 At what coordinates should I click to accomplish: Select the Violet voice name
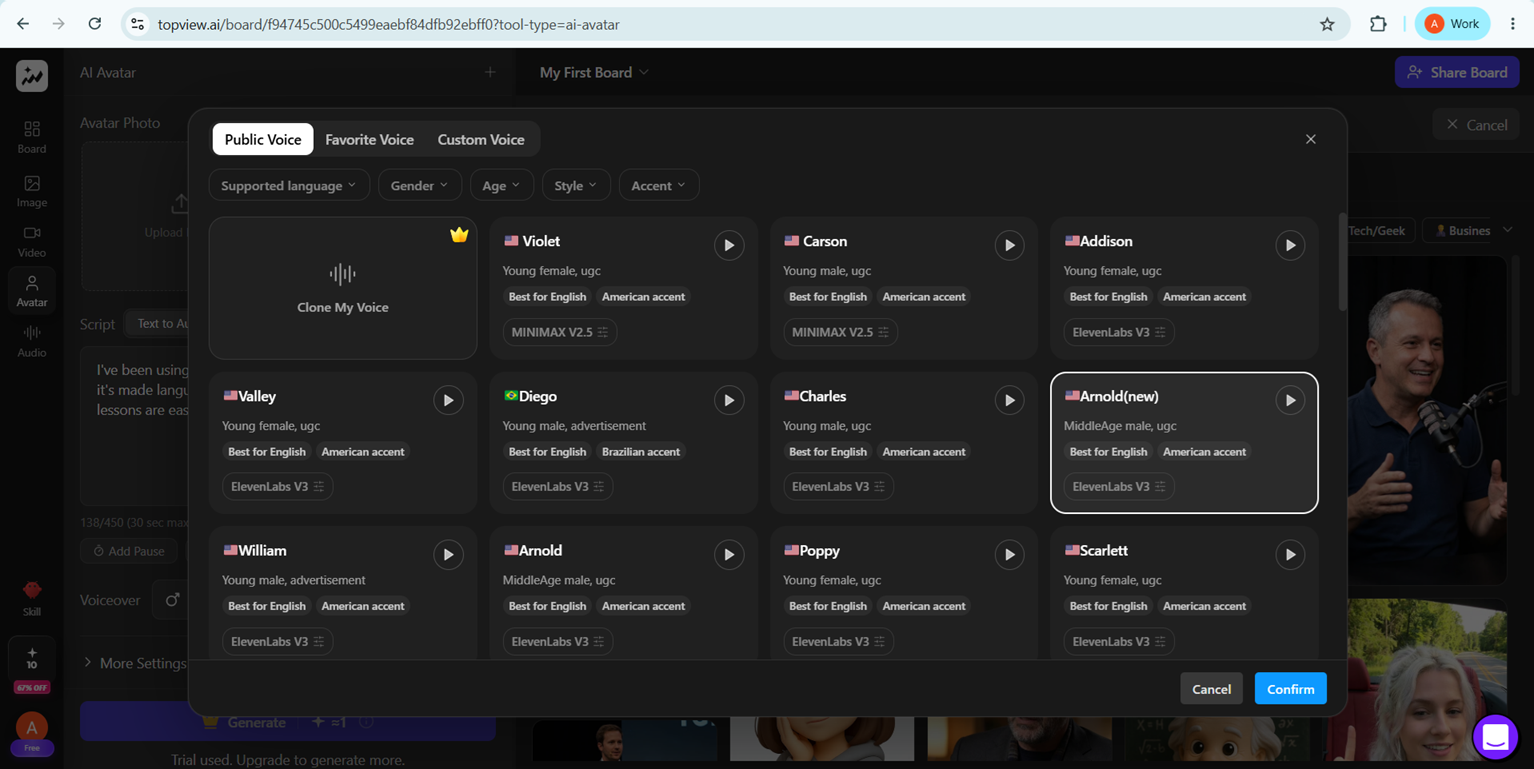click(x=541, y=241)
